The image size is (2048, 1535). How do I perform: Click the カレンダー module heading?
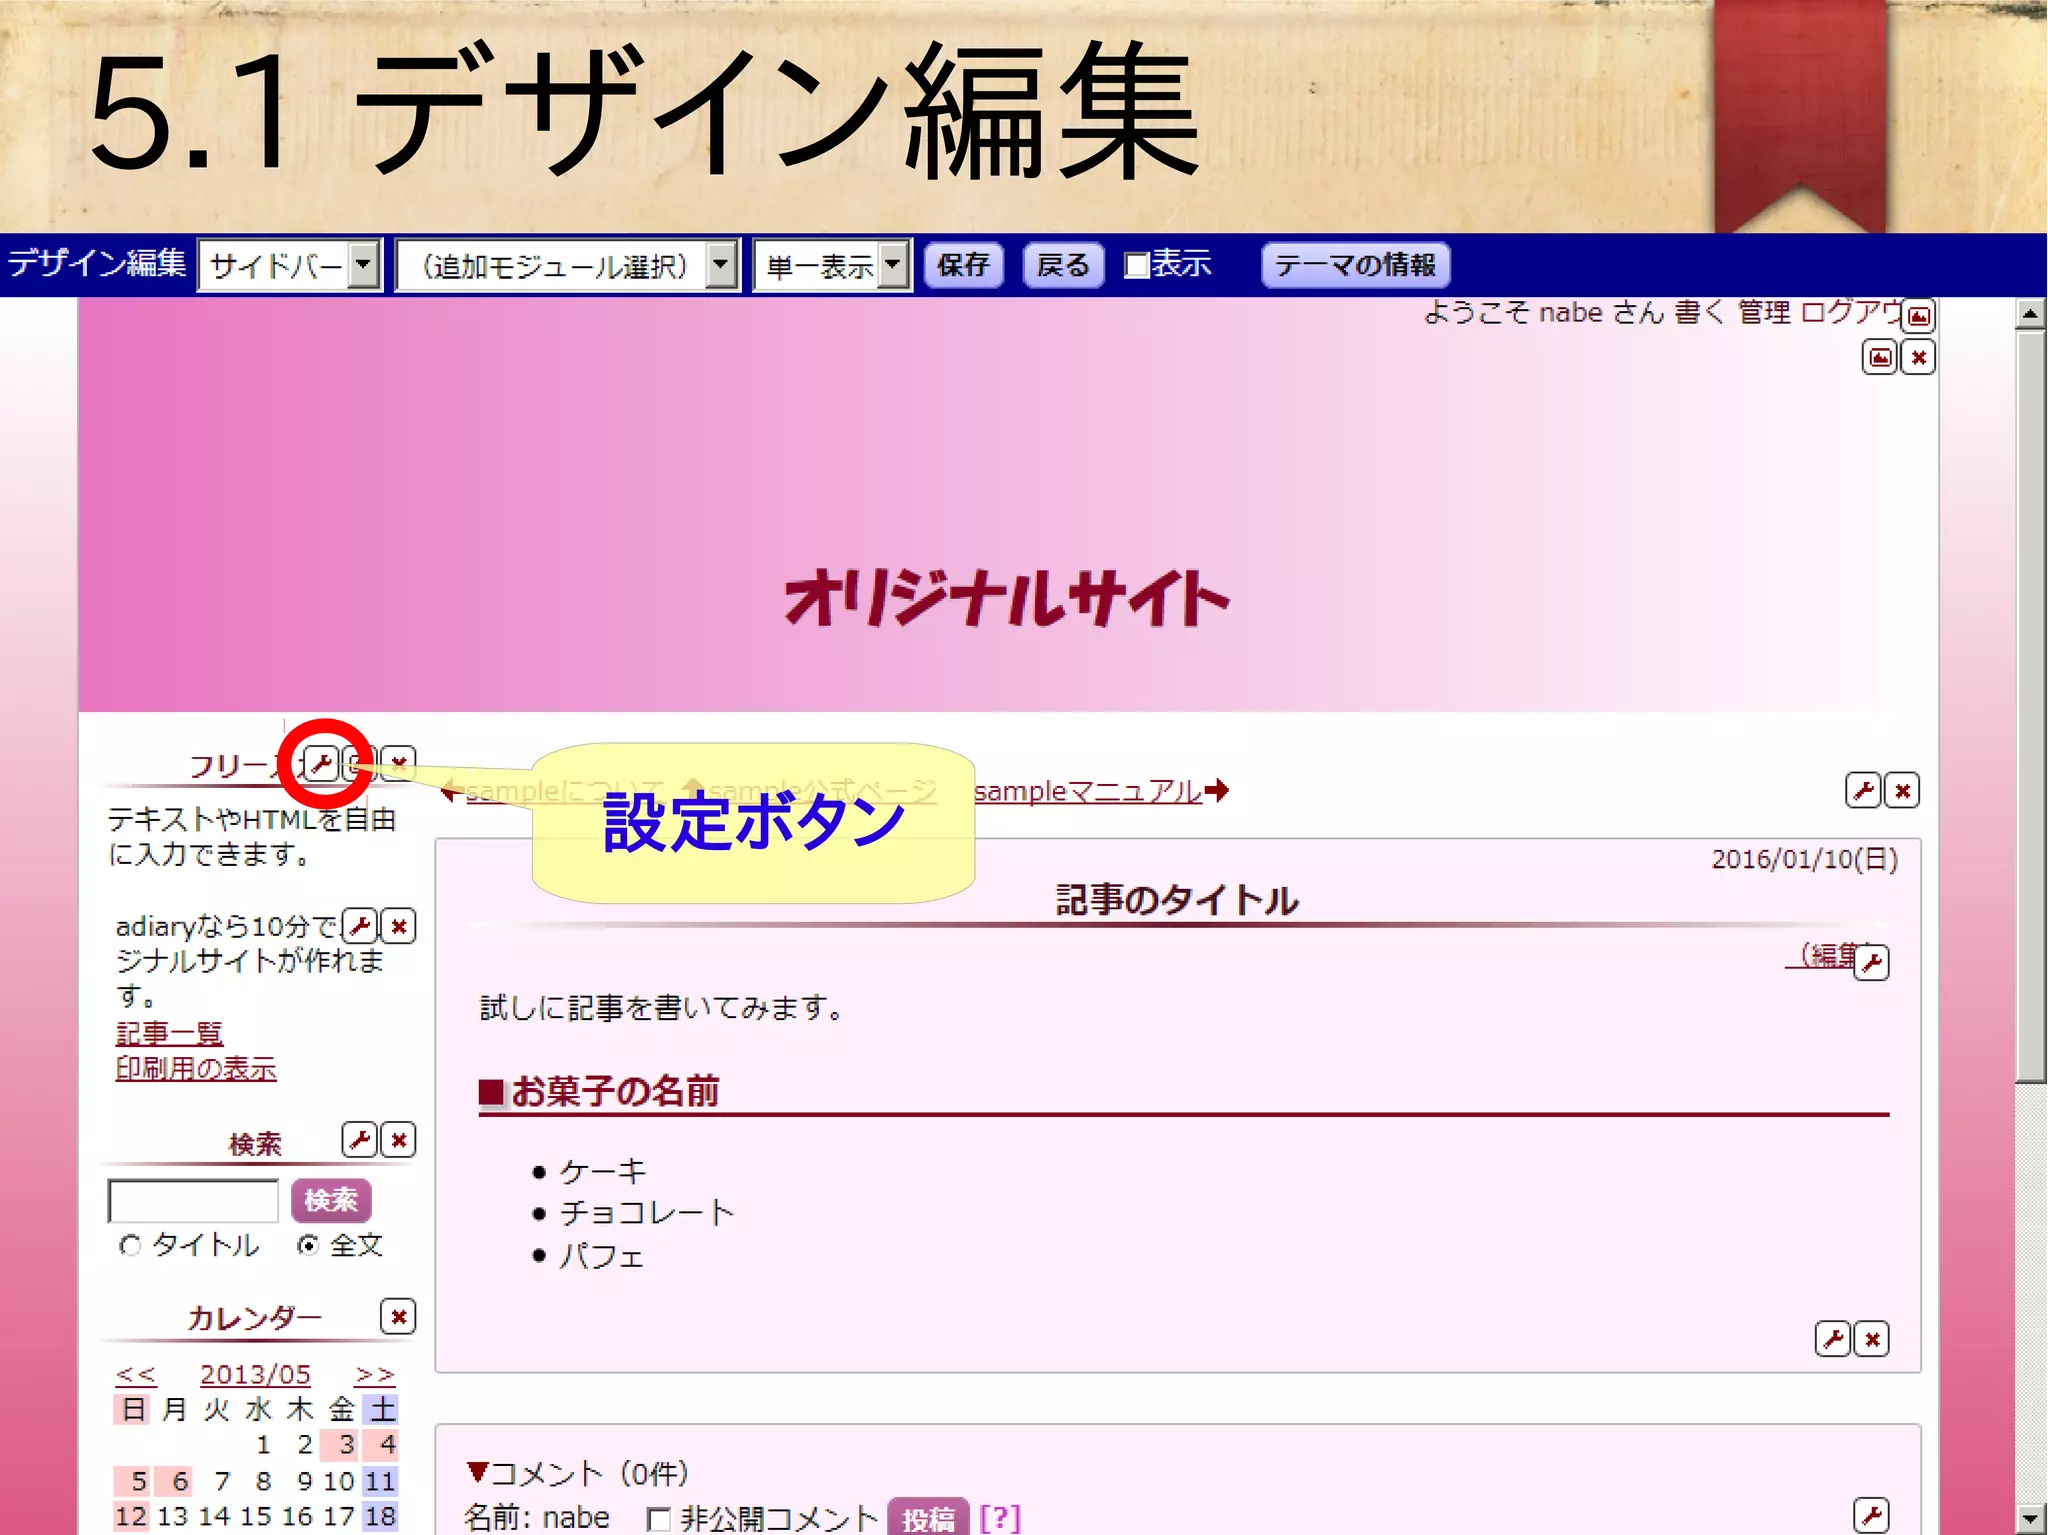click(254, 1317)
